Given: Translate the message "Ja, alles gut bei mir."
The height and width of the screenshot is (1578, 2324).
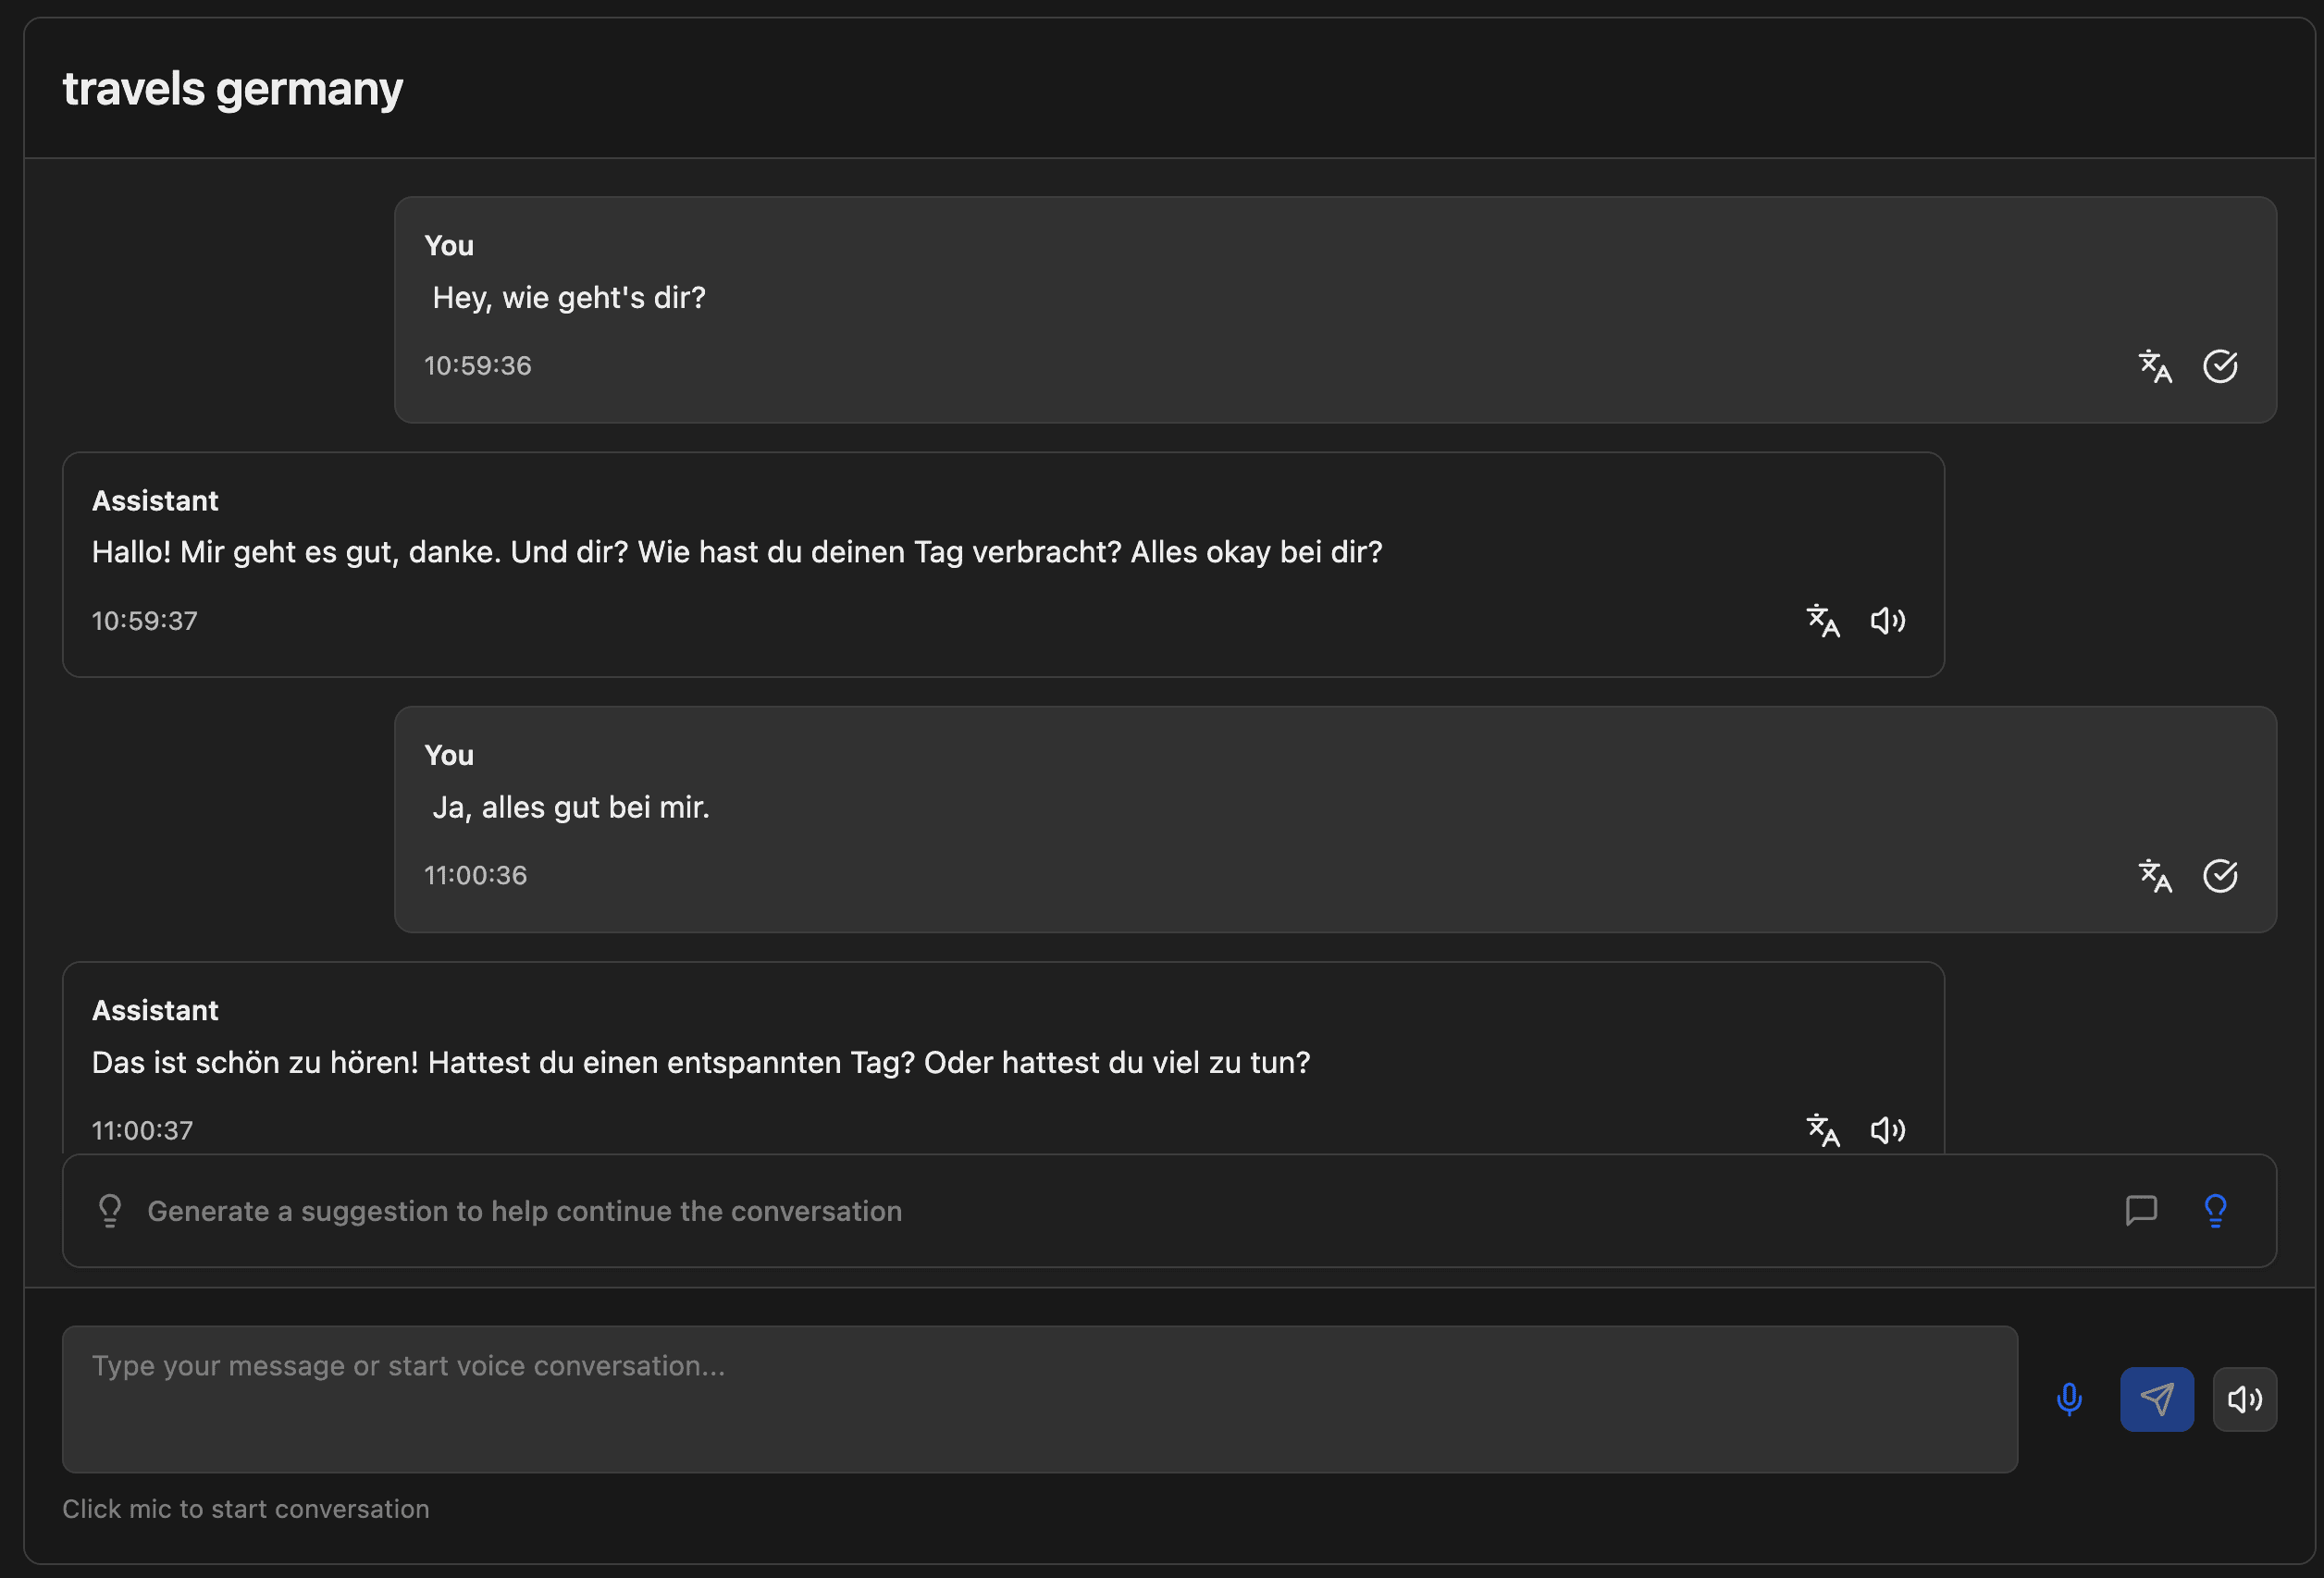Looking at the screenshot, I should pos(2156,876).
